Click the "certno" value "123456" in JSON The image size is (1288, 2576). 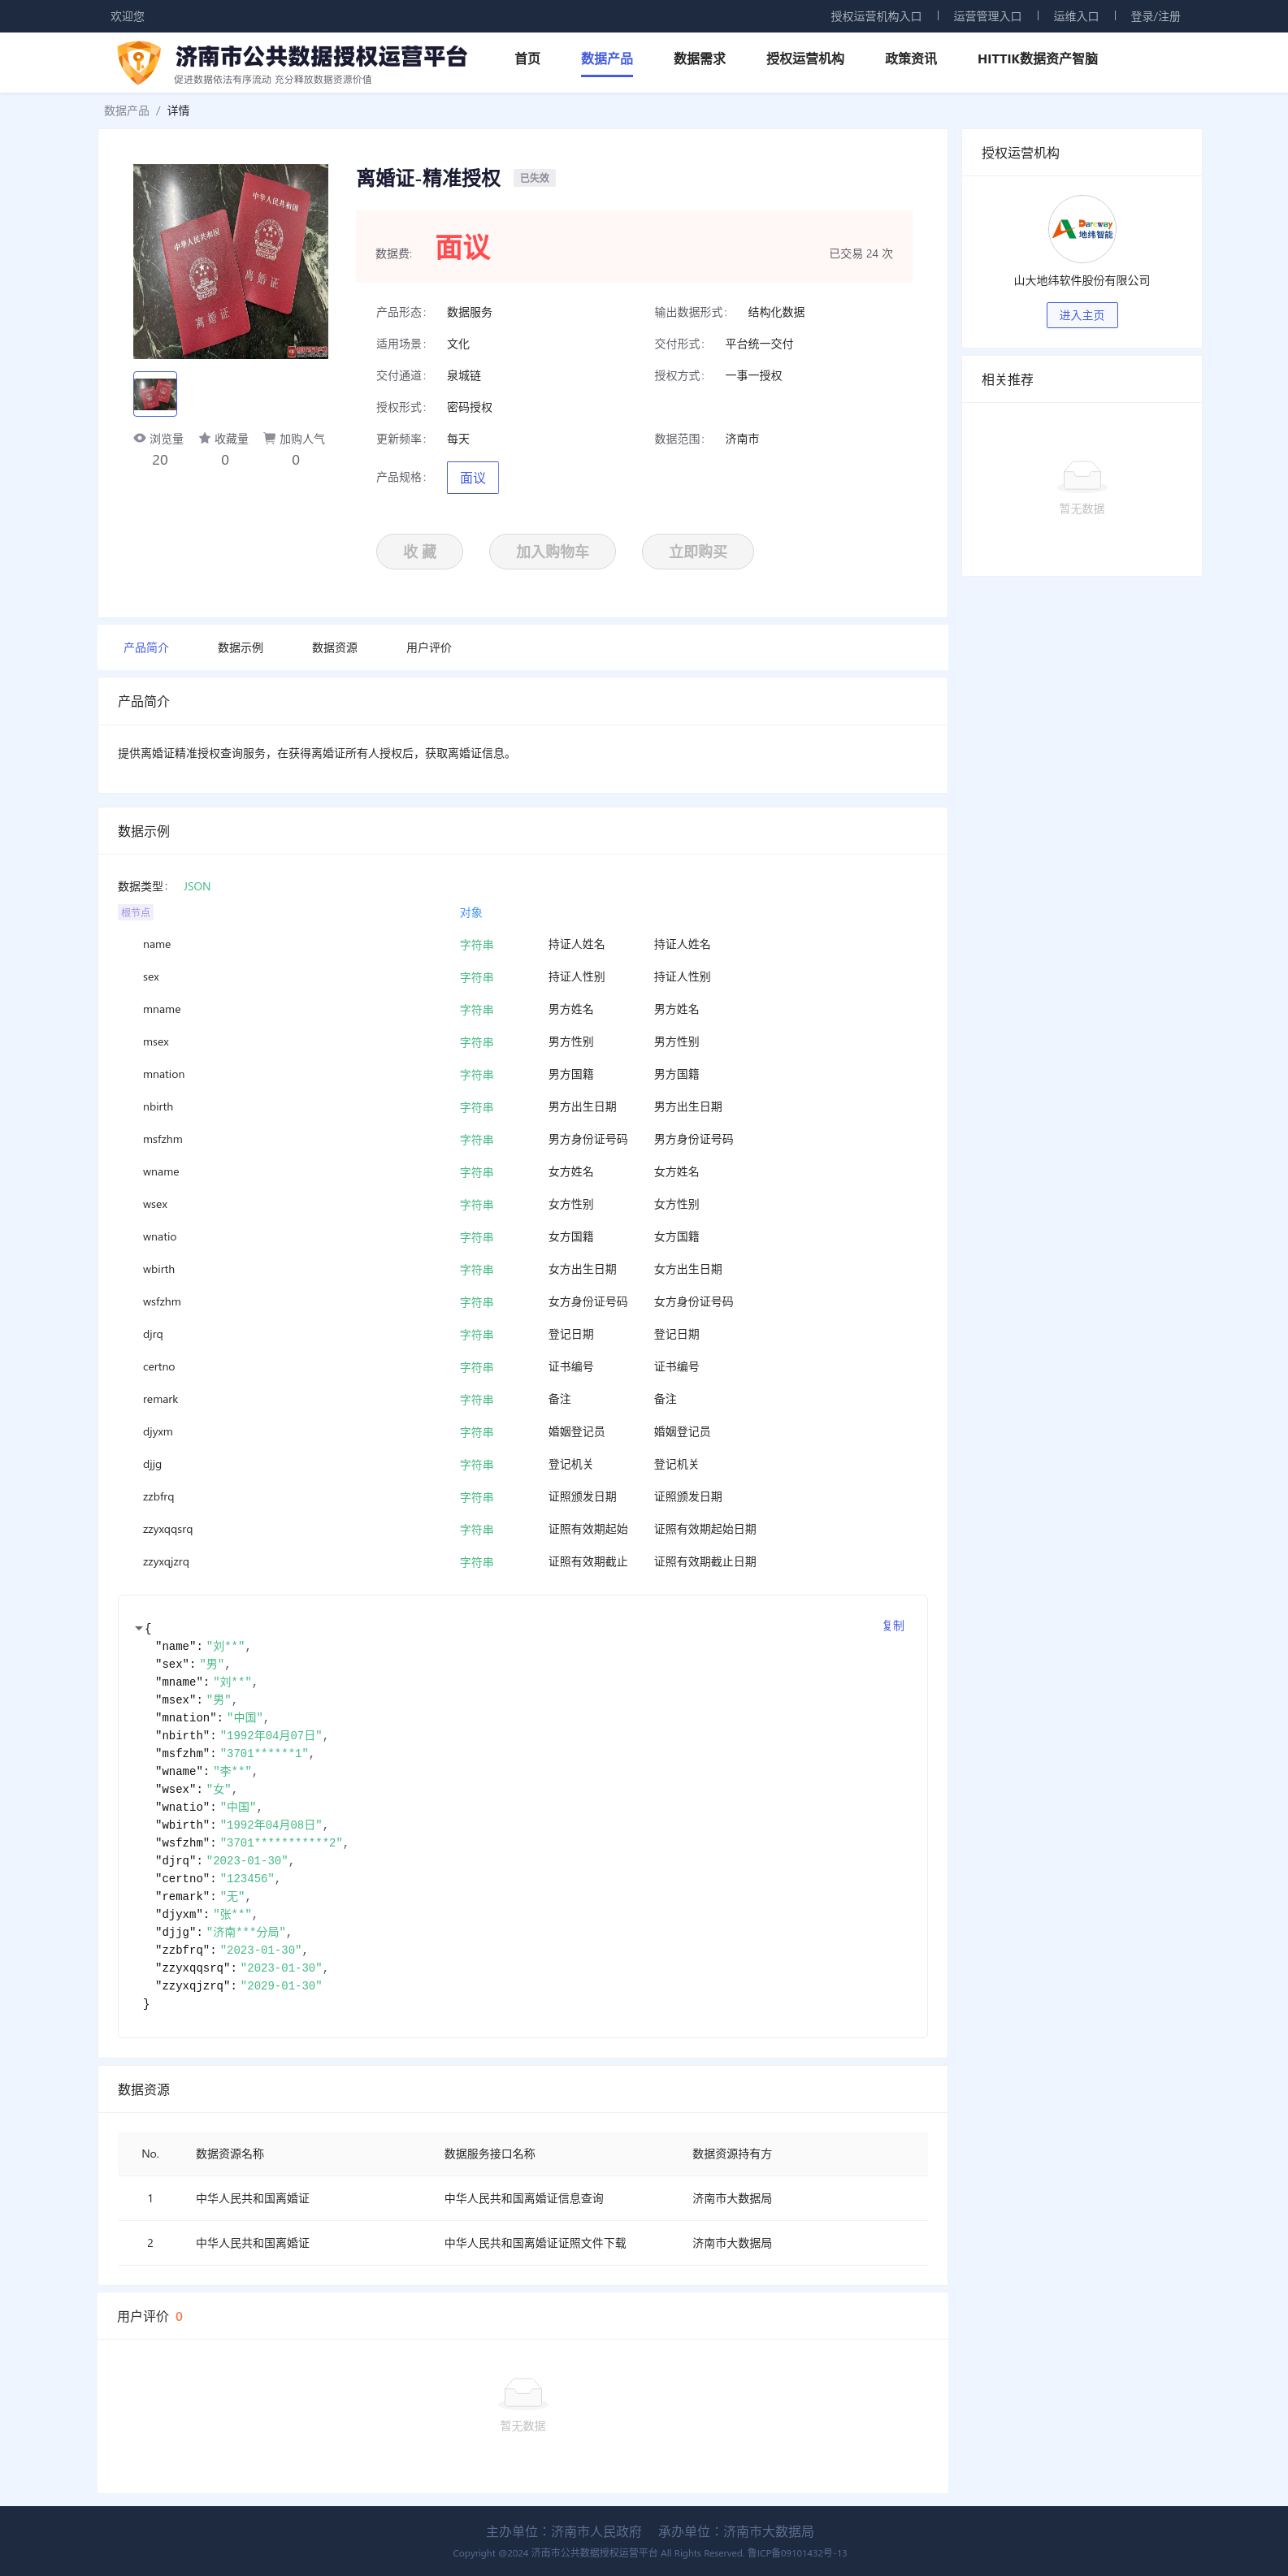click(x=247, y=1879)
